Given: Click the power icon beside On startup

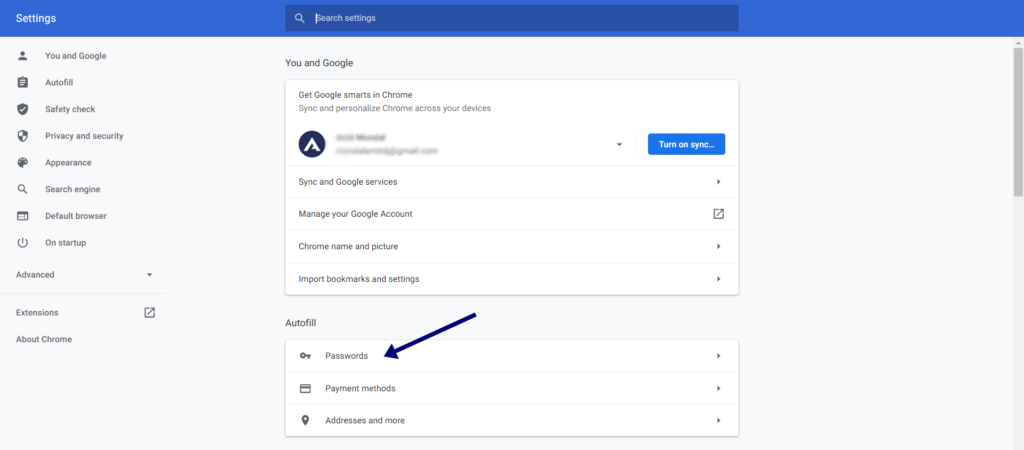Looking at the screenshot, I should point(23,242).
